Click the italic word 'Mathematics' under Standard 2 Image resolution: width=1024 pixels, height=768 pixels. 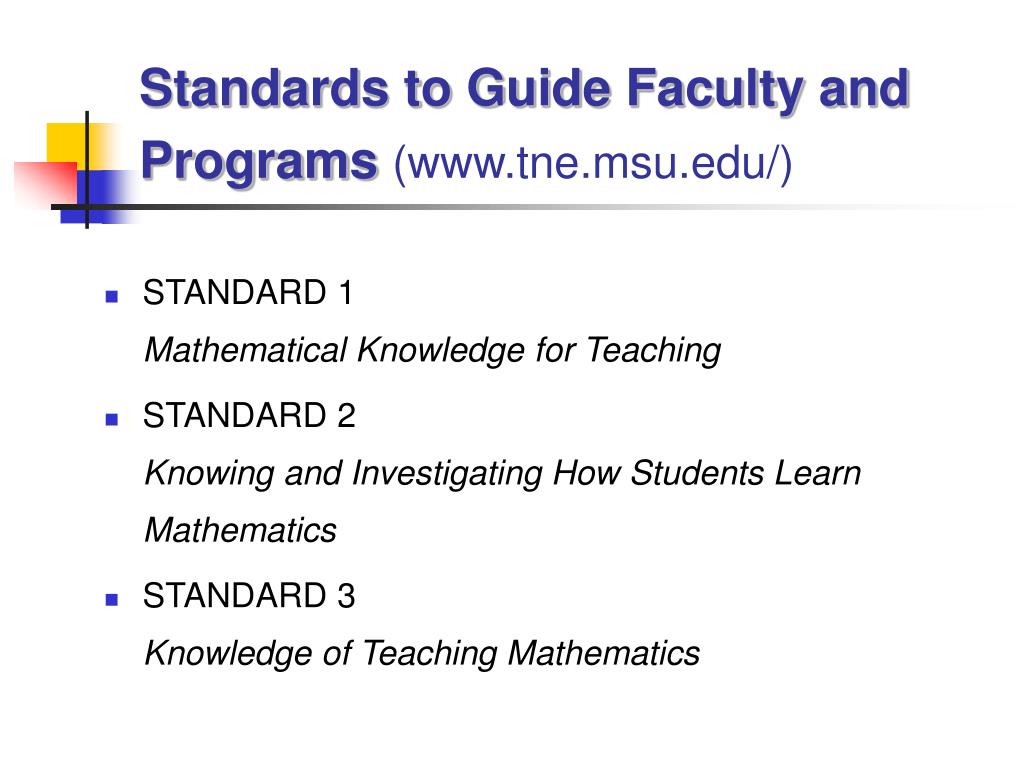[x=240, y=530]
